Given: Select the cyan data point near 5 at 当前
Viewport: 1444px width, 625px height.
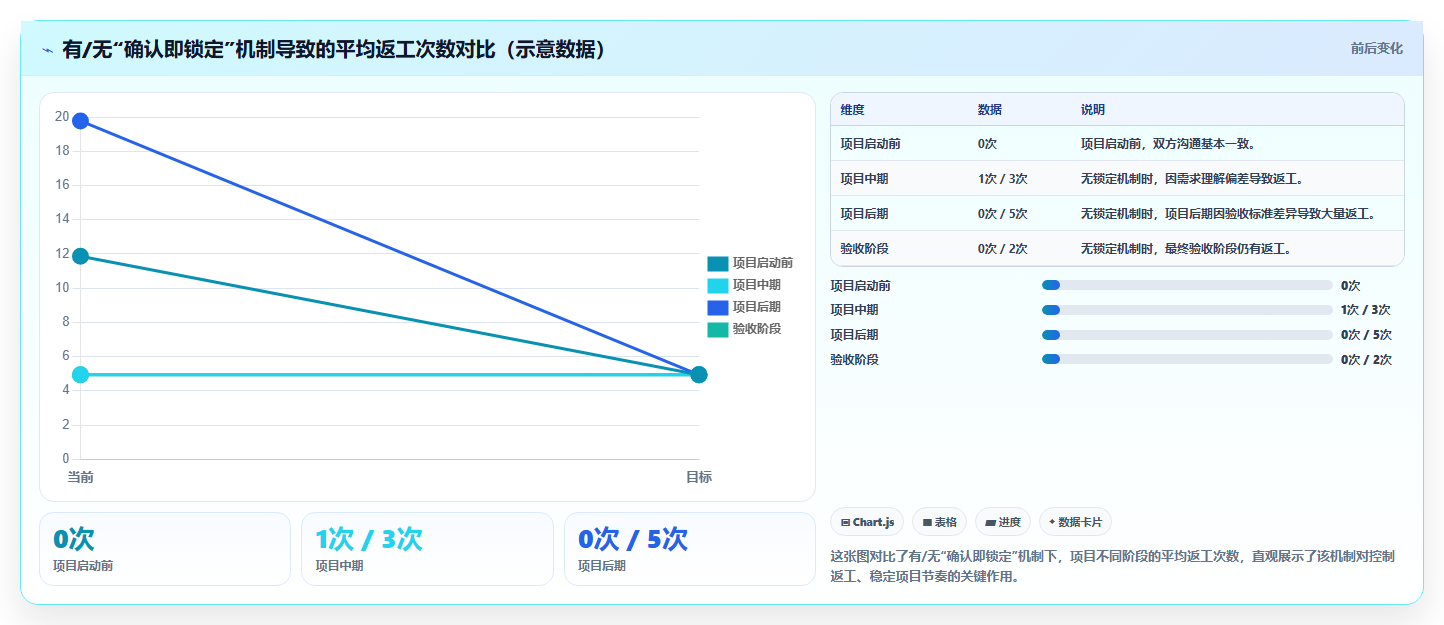Looking at the screenshot, I should [80, 375].
